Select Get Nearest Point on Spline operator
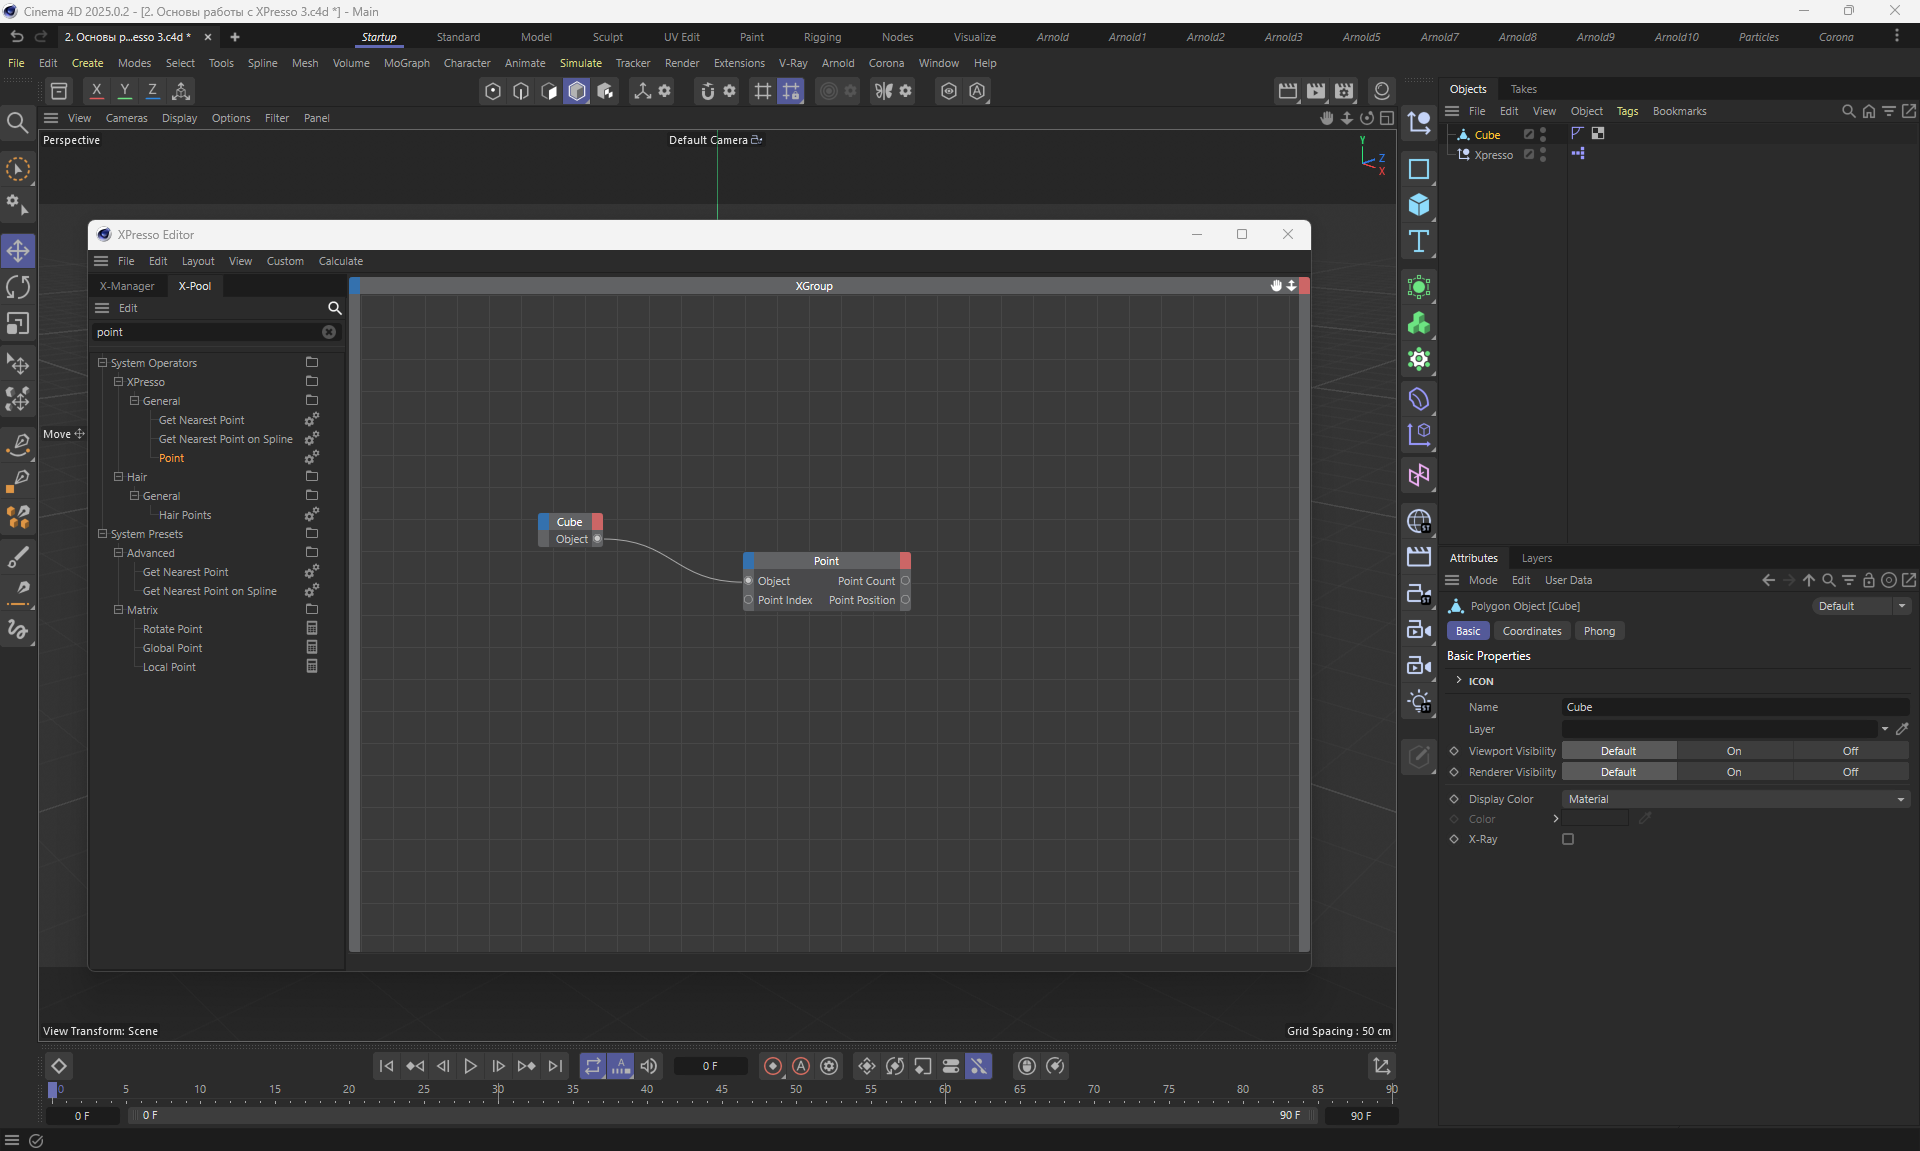Viewport: 1920px width, 1151px height. click(225, 439)
